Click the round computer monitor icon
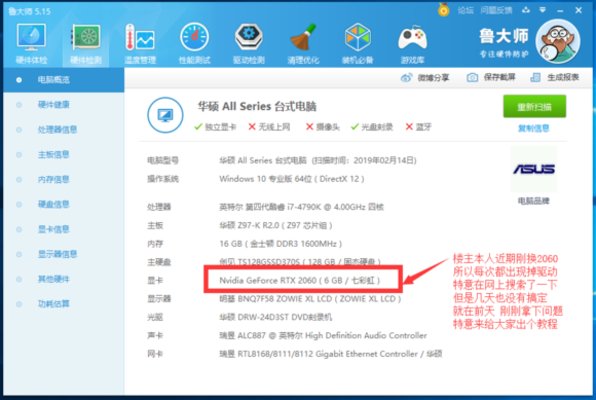The height and width of the screenshot is (400, 596). (165, 115)
